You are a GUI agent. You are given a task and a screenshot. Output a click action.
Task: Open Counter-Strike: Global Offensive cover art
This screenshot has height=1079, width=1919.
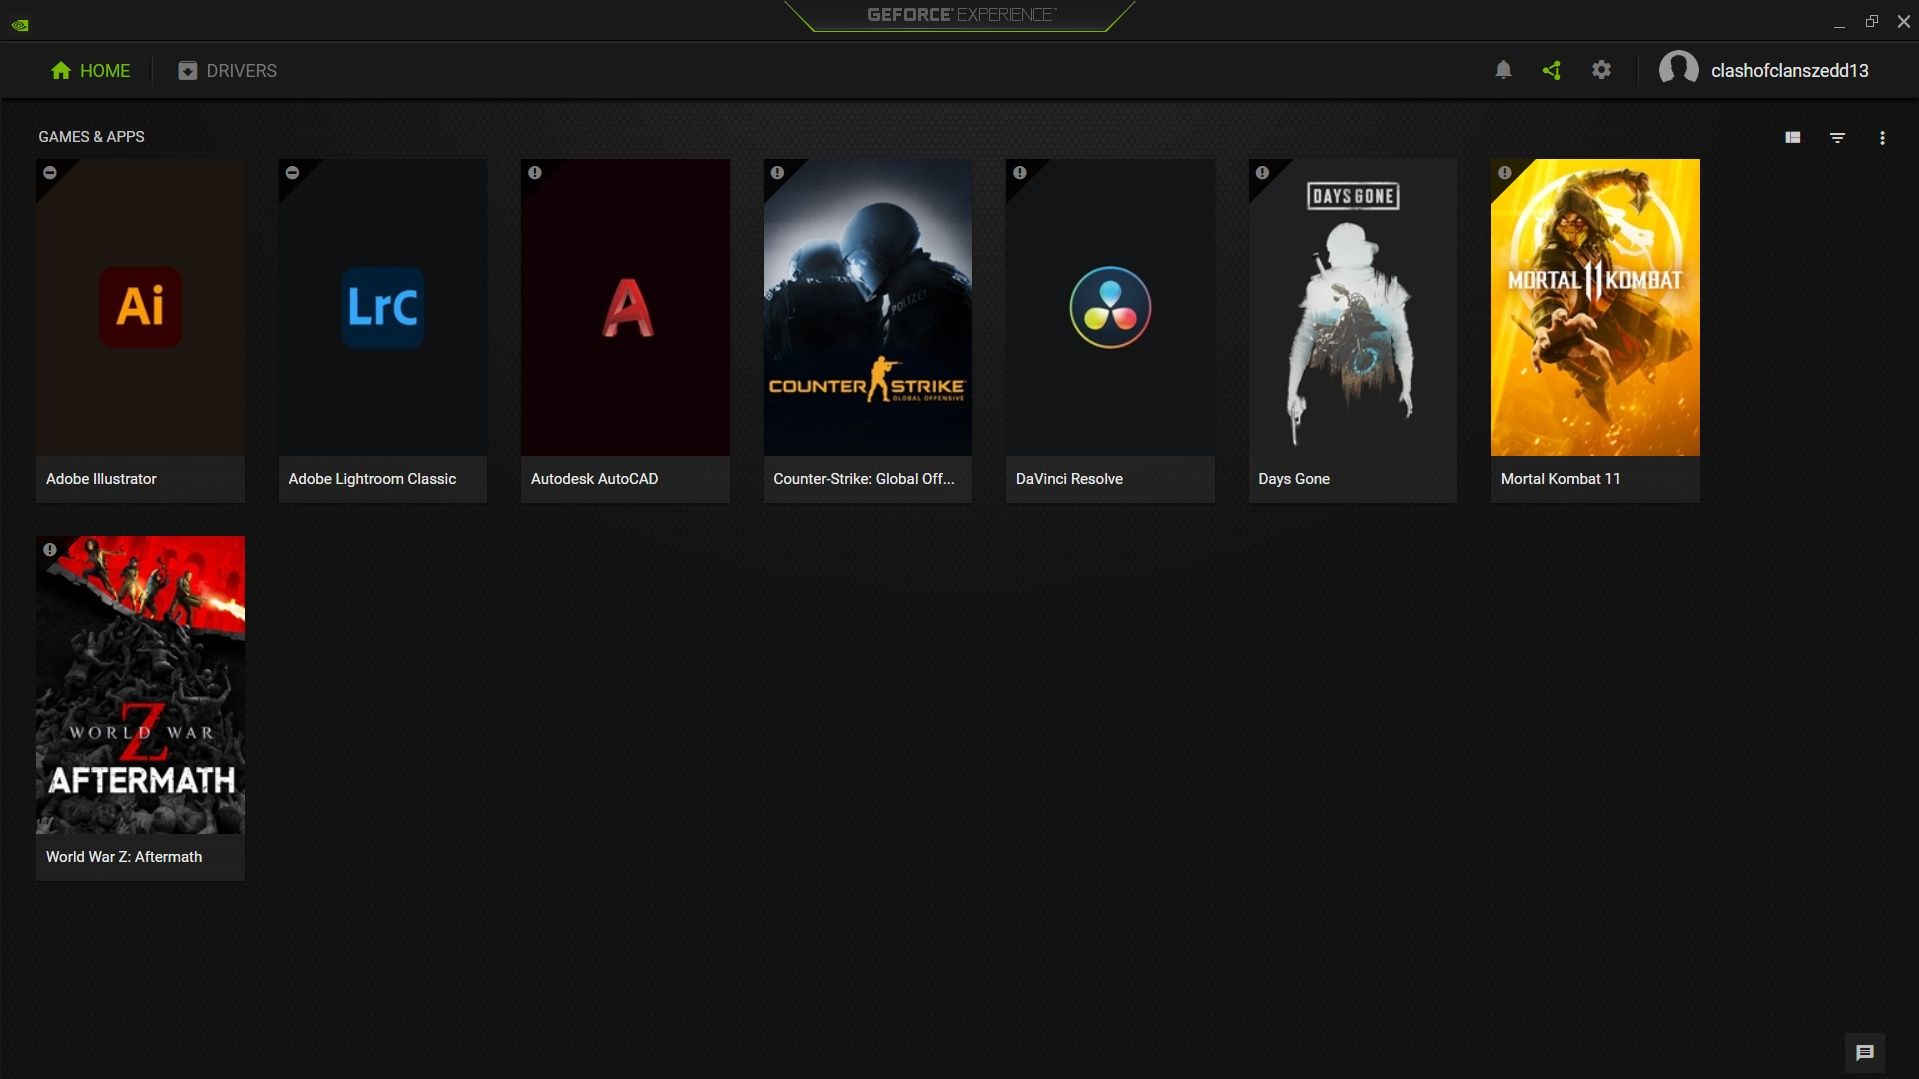(x=867, y=307)
